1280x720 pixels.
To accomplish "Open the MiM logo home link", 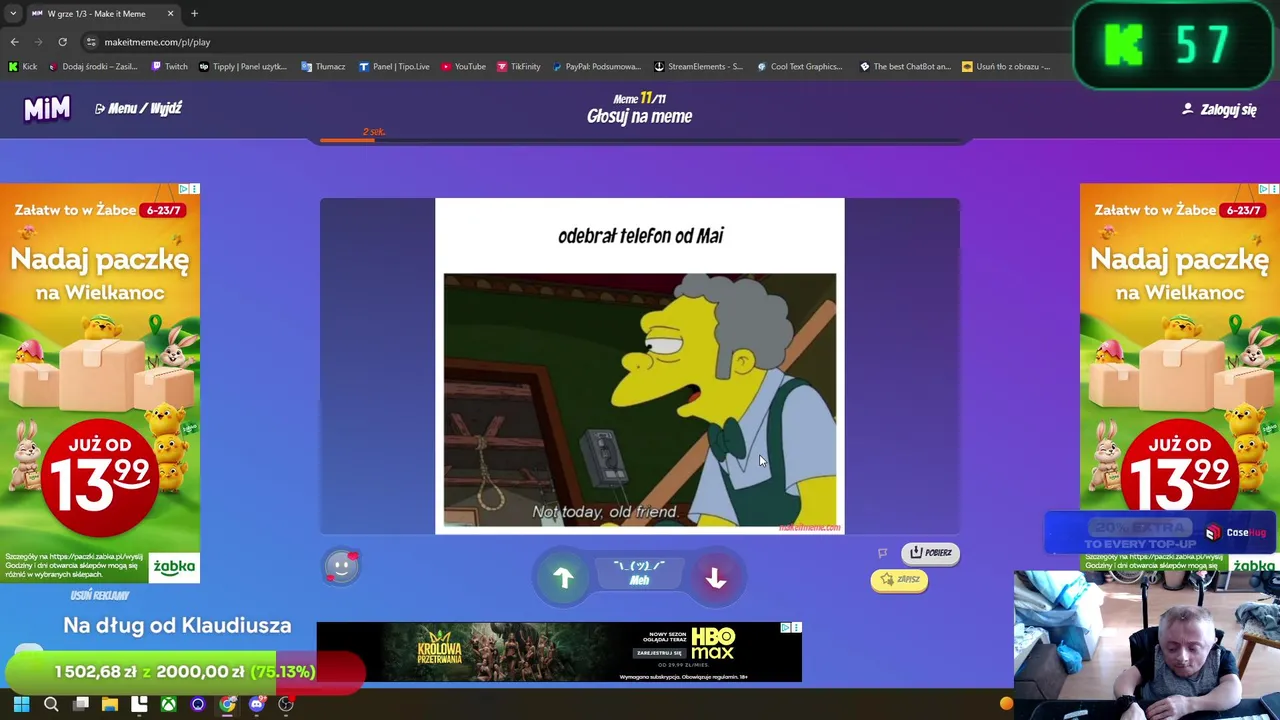I will click(x=47, y=108).
